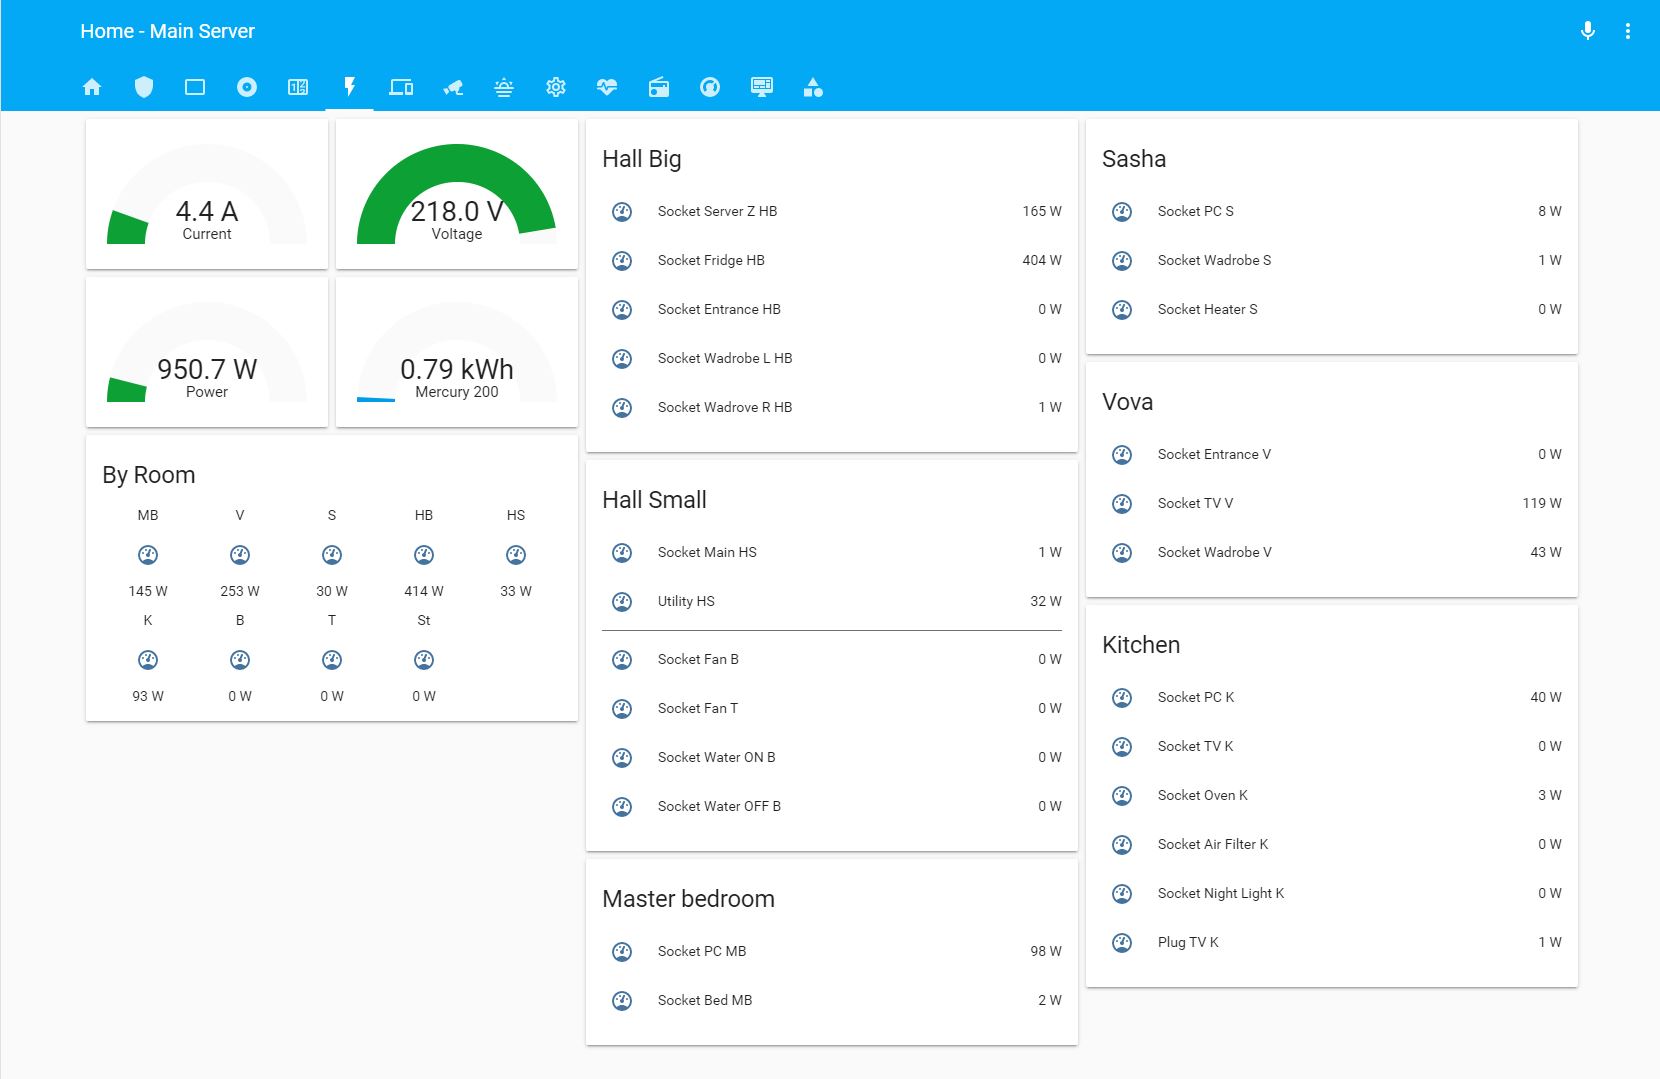Select Socket Oven K row
This screenshot has height=1079, width=1660.
pos(1332,795)
